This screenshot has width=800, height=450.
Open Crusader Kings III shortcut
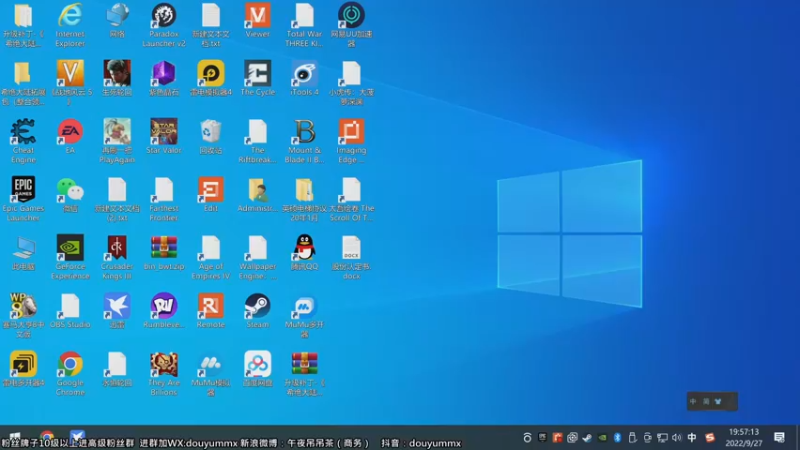coord(117,257)
